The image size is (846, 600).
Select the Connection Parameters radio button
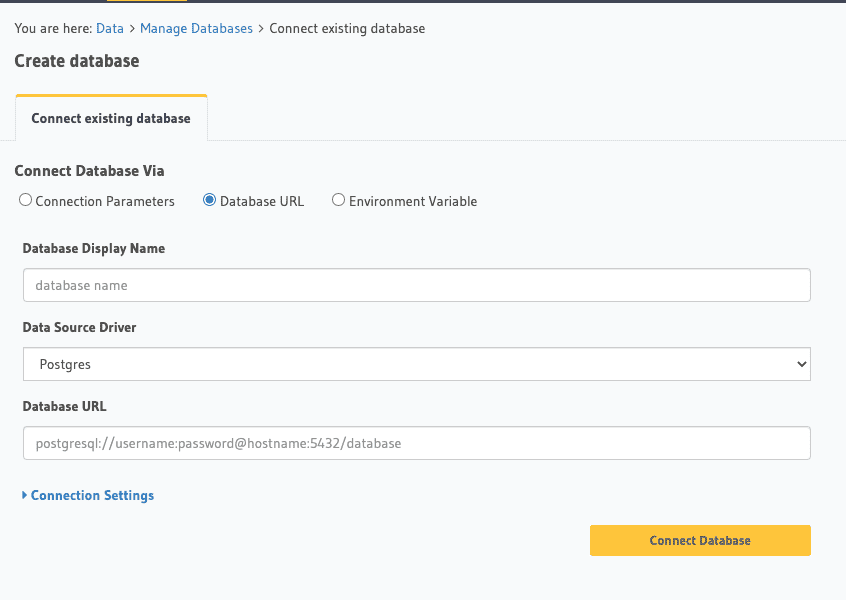point(25,199)
